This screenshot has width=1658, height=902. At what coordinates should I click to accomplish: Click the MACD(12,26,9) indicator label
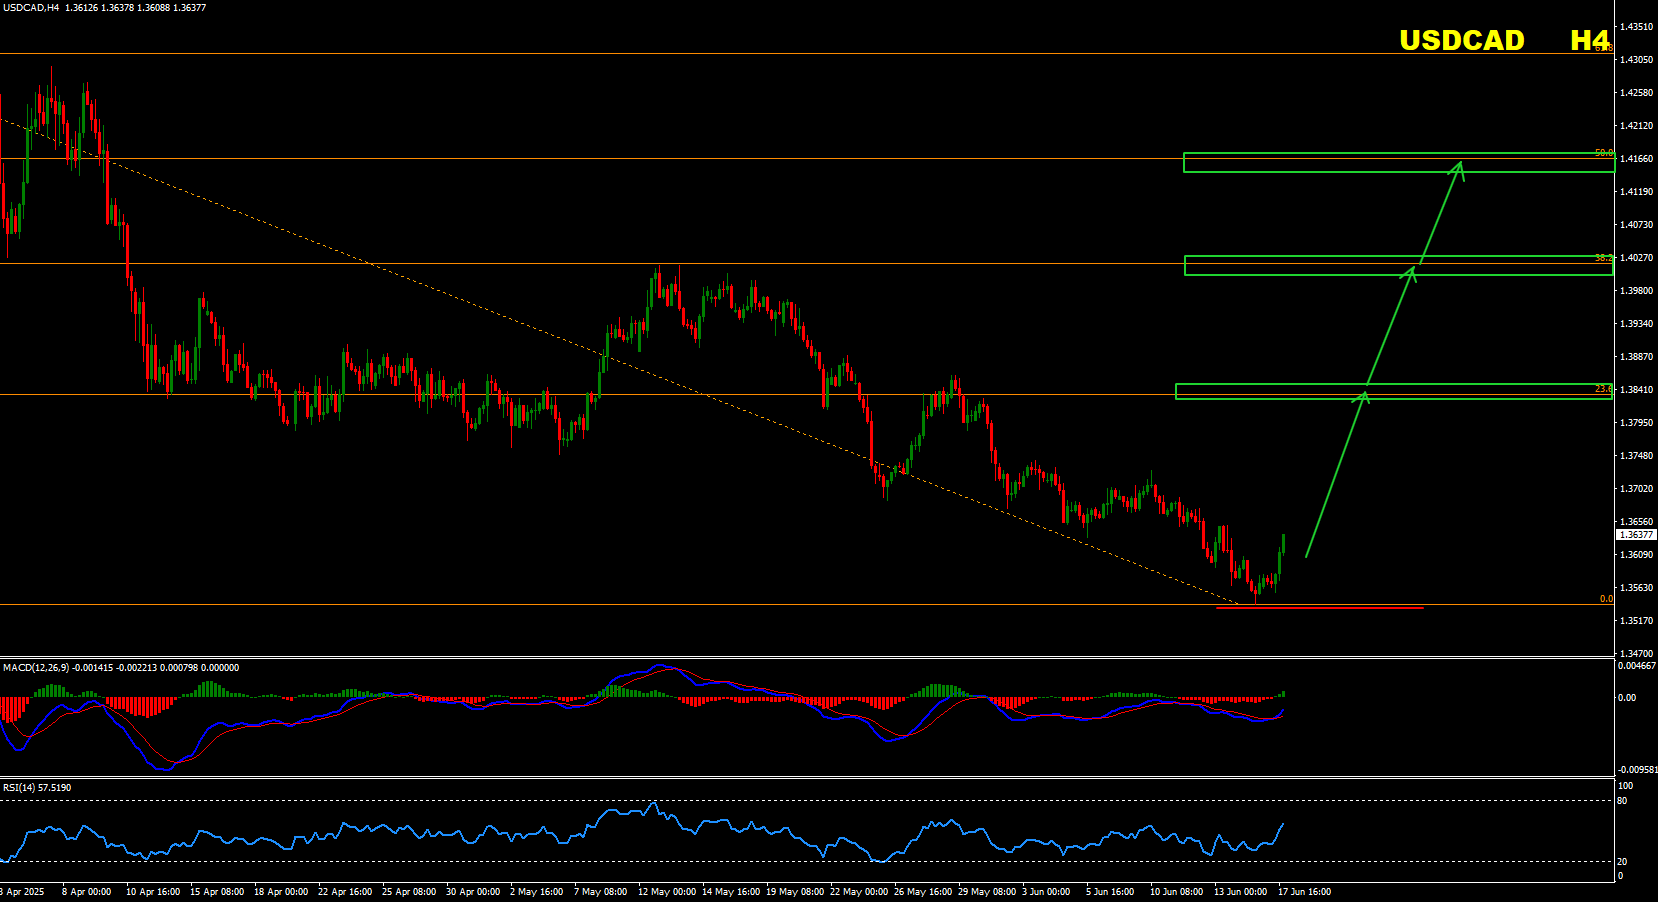point(35,668)
